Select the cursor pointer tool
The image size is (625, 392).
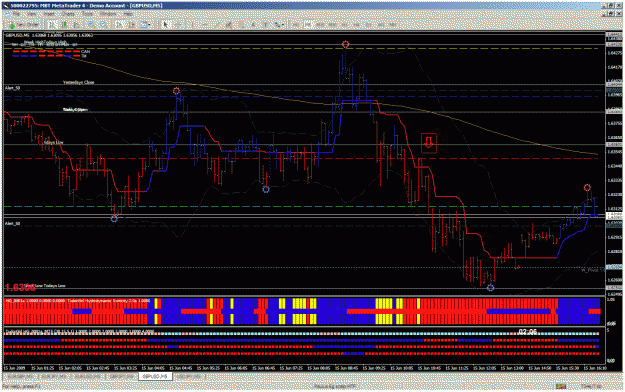(x=166, y=25)
